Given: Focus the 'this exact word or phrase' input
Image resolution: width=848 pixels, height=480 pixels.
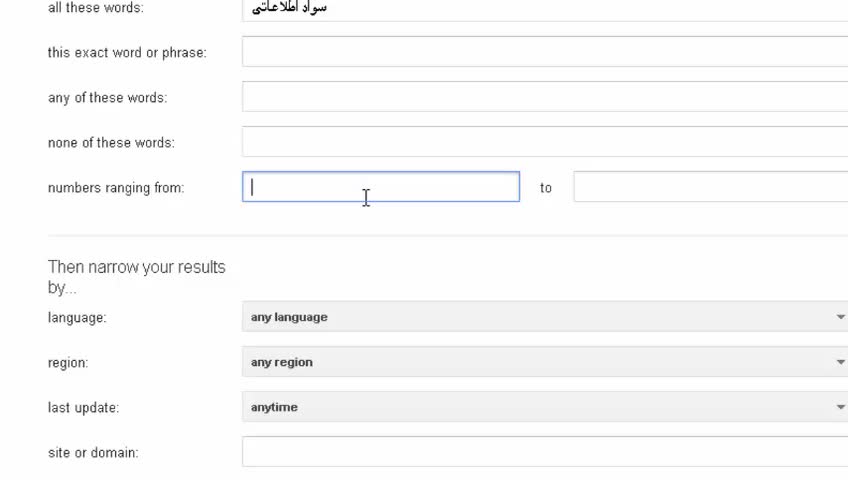Looking at the screenshot, I should pos(545,52).
